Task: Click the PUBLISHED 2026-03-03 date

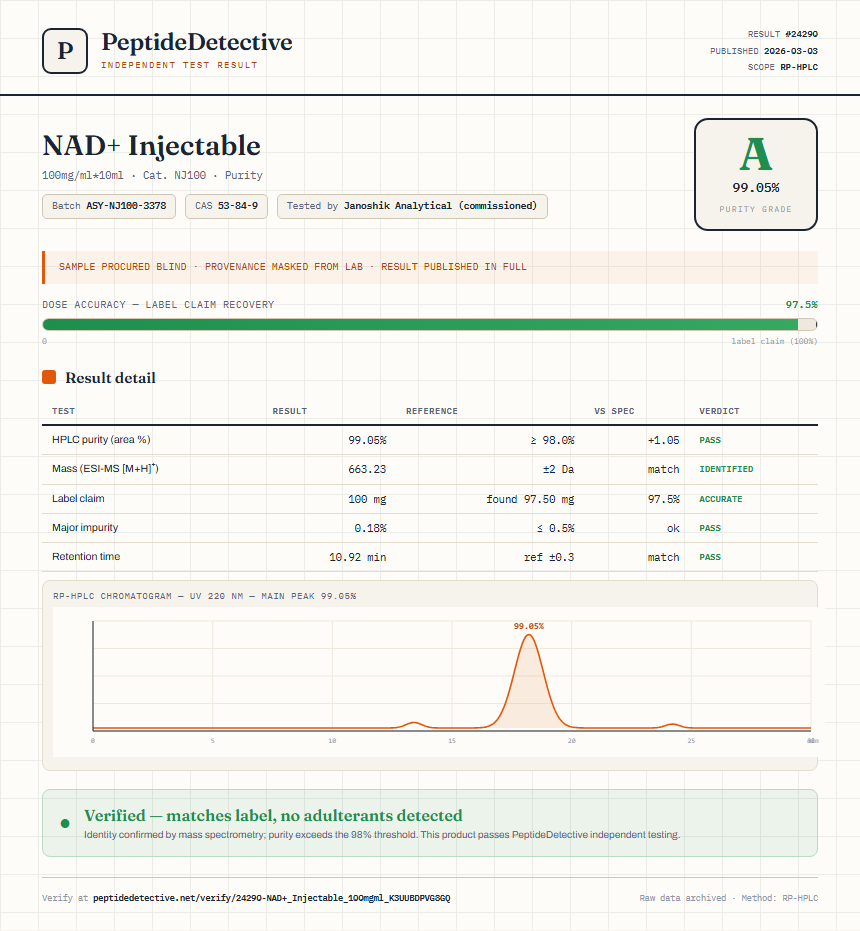Action: click(x=764, y=50)
